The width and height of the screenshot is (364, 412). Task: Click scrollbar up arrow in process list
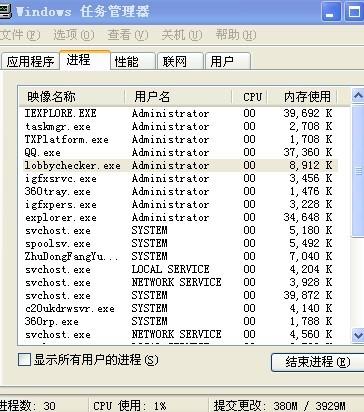[x=358, y=96]
